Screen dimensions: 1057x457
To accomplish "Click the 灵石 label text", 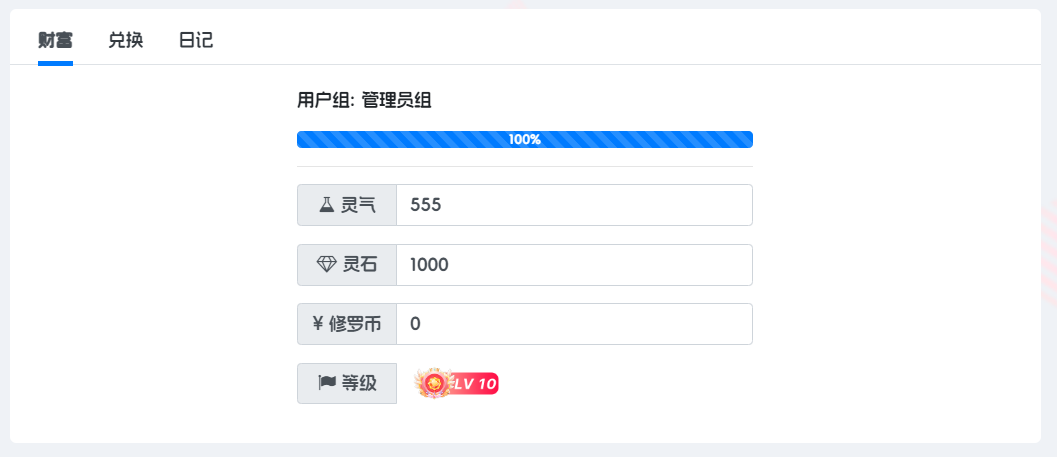I will coord(360,265).
